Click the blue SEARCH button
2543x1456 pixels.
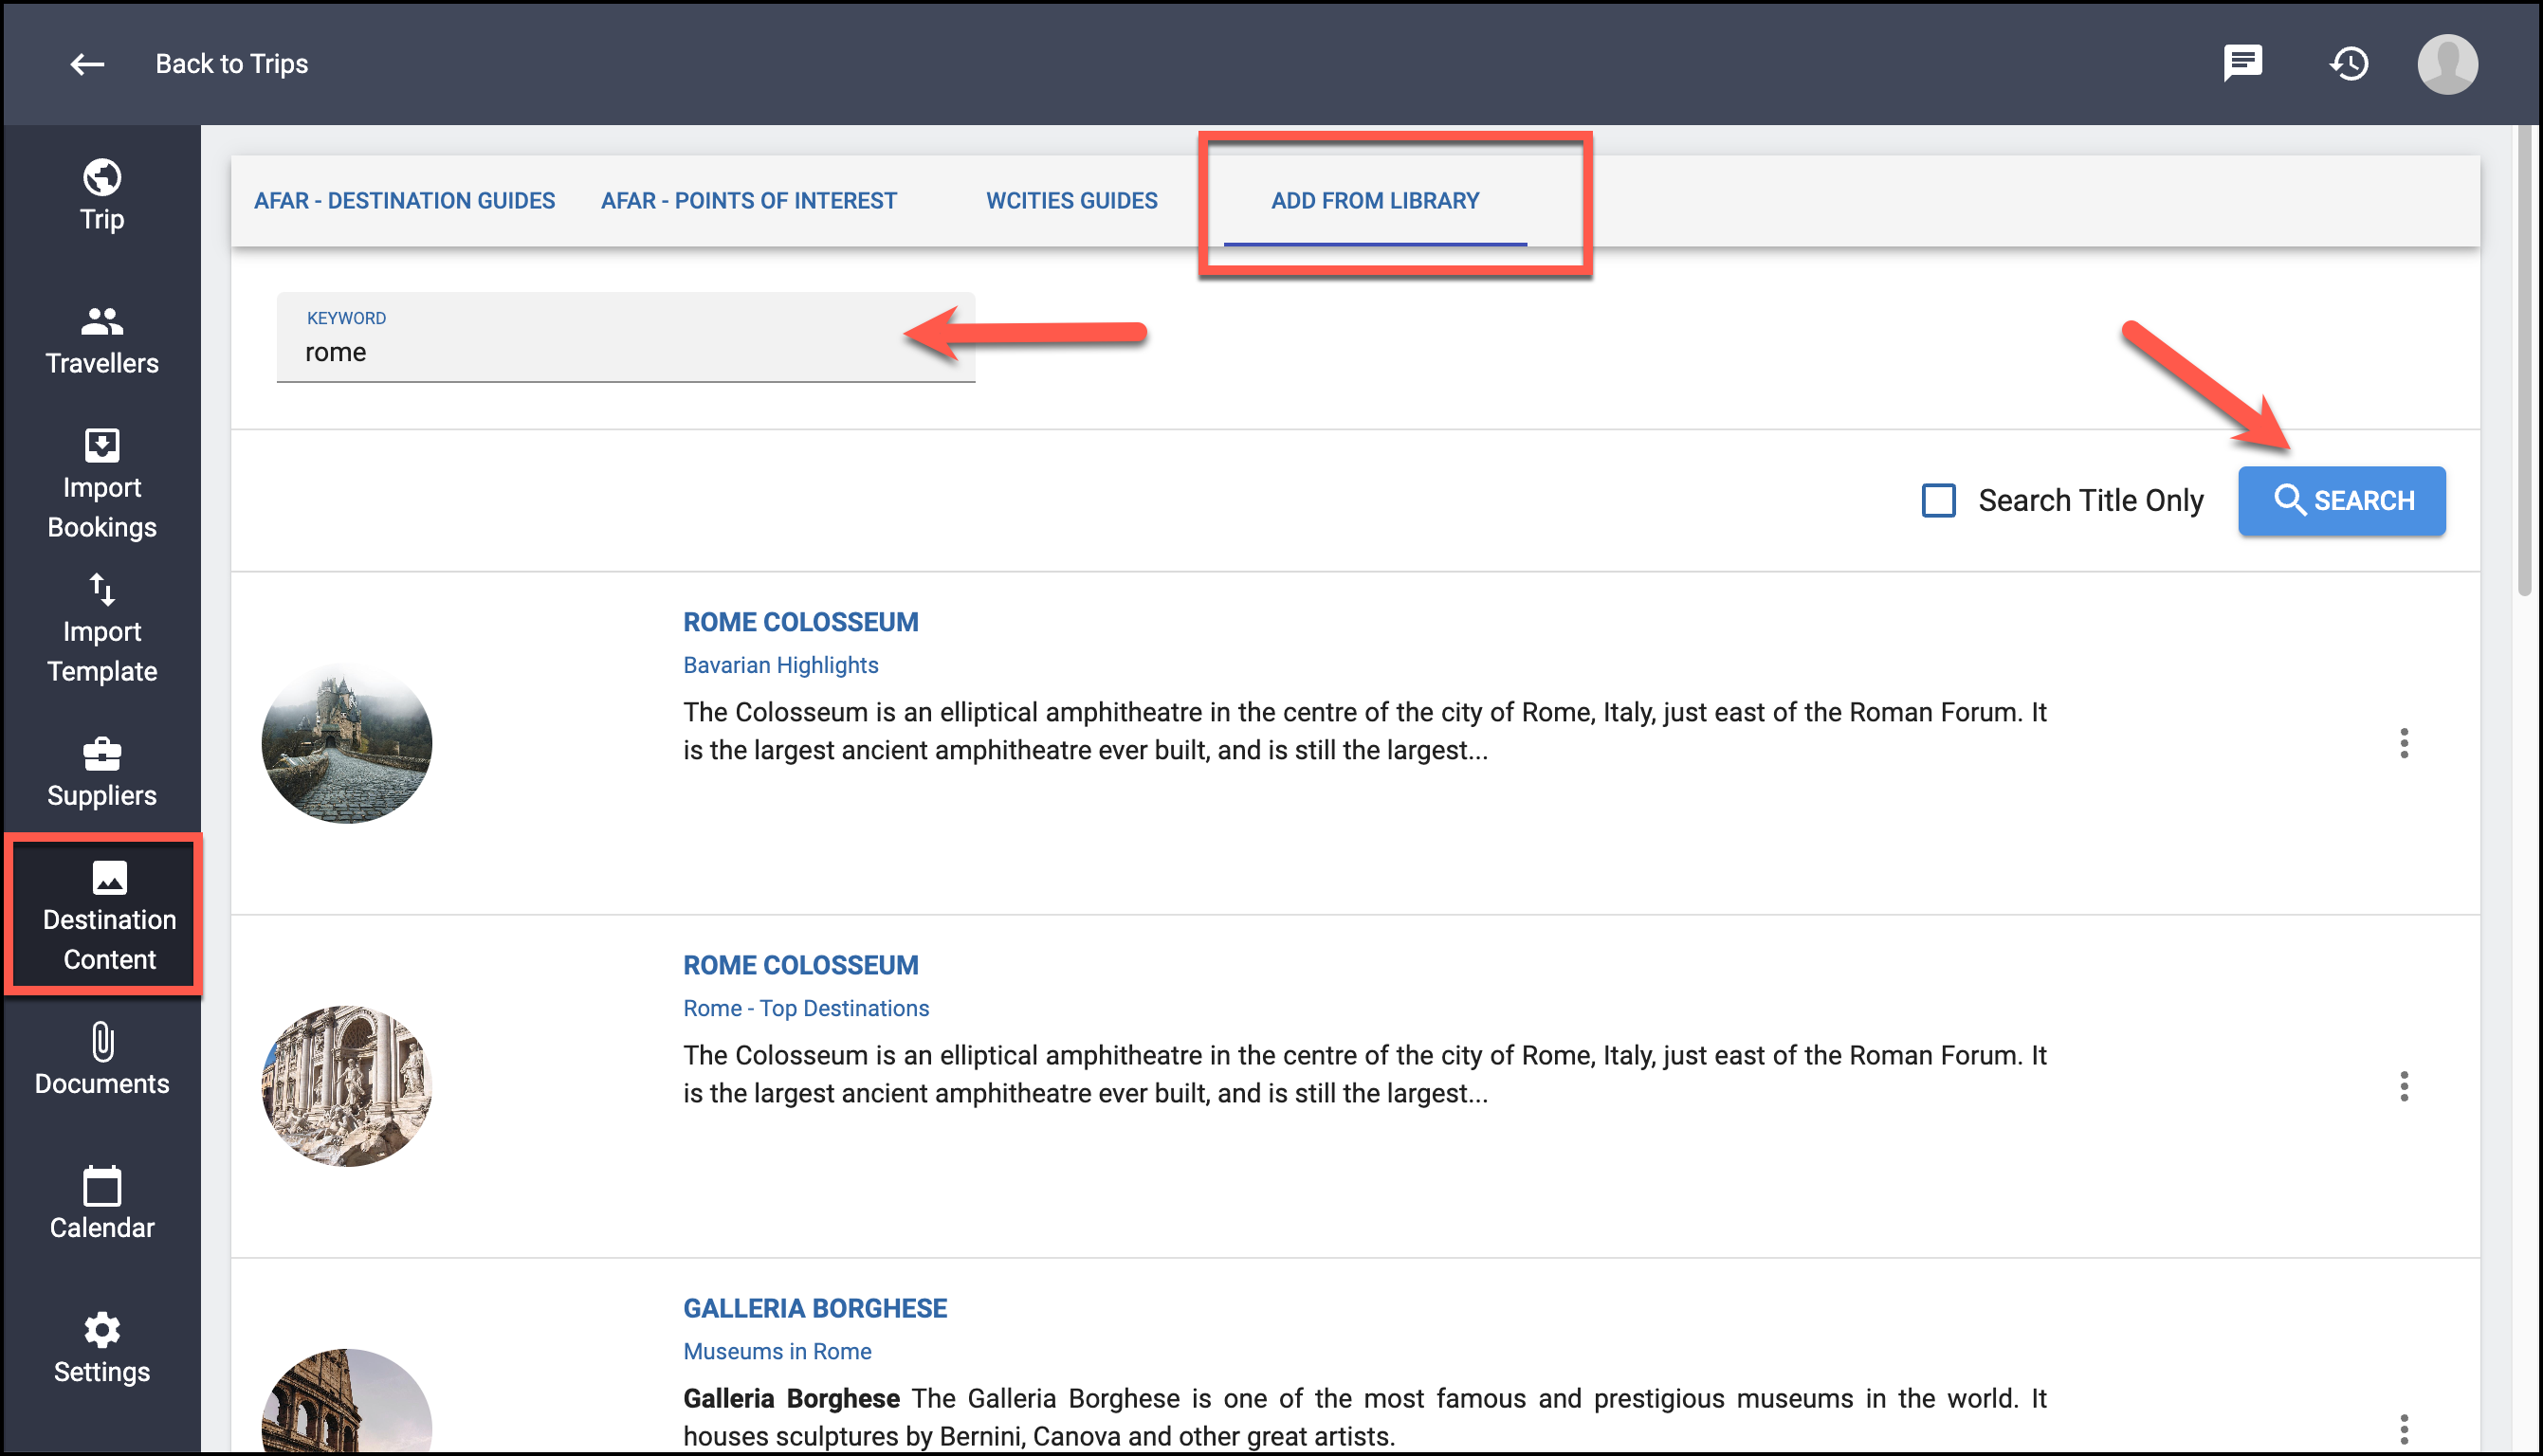click(2341, 500)
